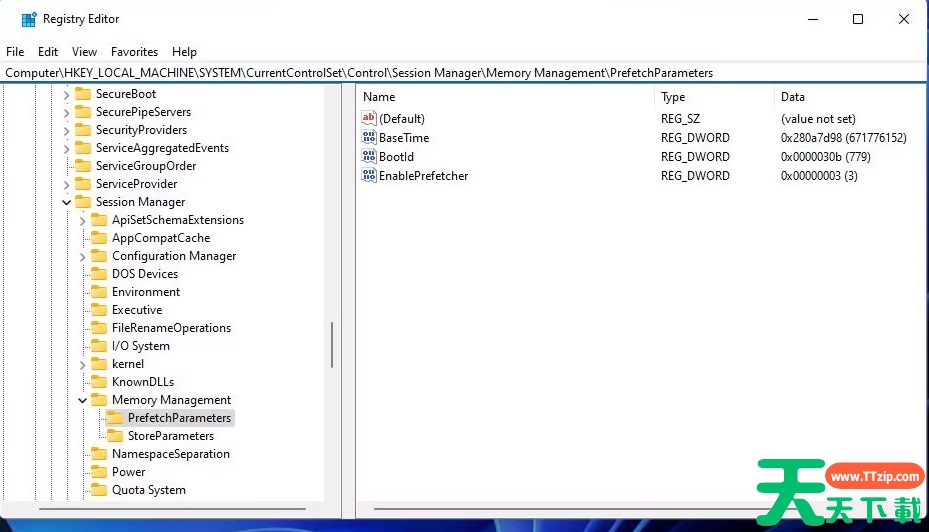Image resolution: width=929 pixels, height=532 pixels.
Task: Click the tree pane horizontal scrollbar
Action: pyautogui.click(x=172, y=508)
